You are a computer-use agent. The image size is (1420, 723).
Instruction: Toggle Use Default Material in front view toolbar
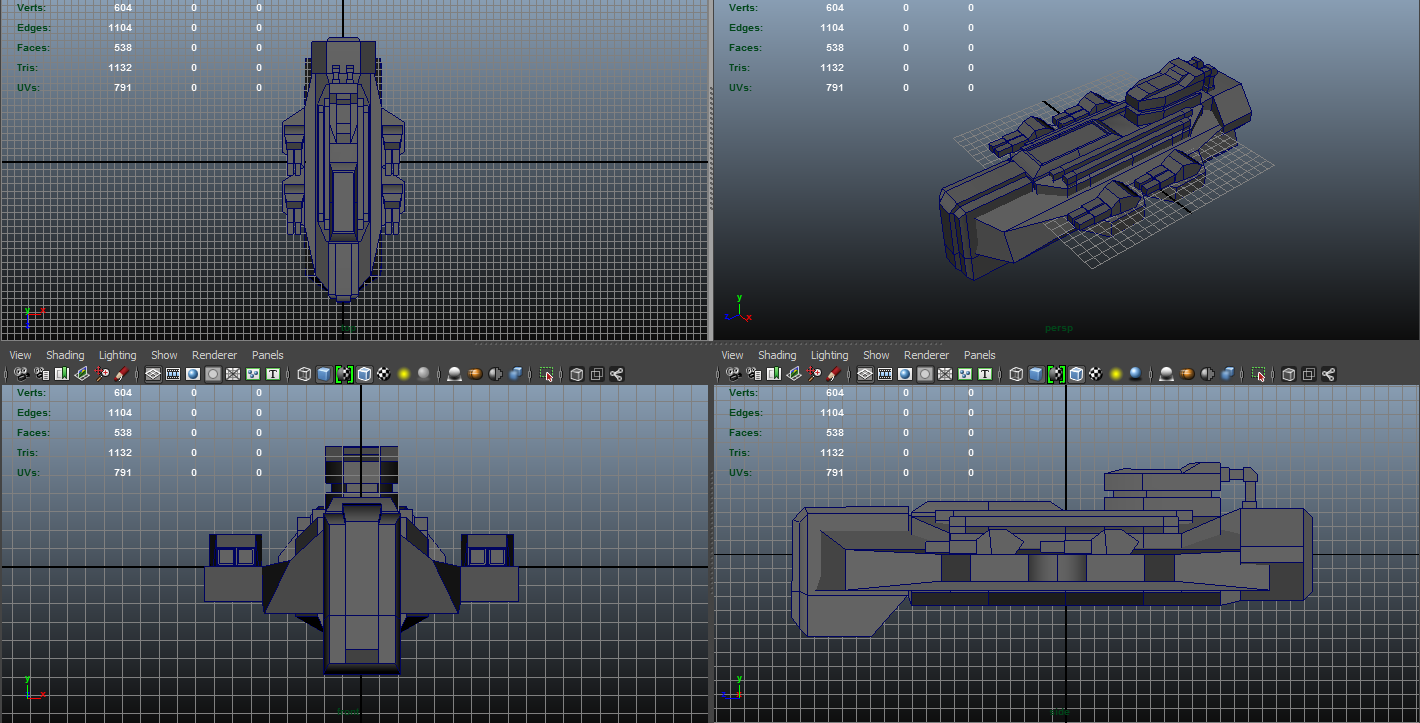(344, 374)
